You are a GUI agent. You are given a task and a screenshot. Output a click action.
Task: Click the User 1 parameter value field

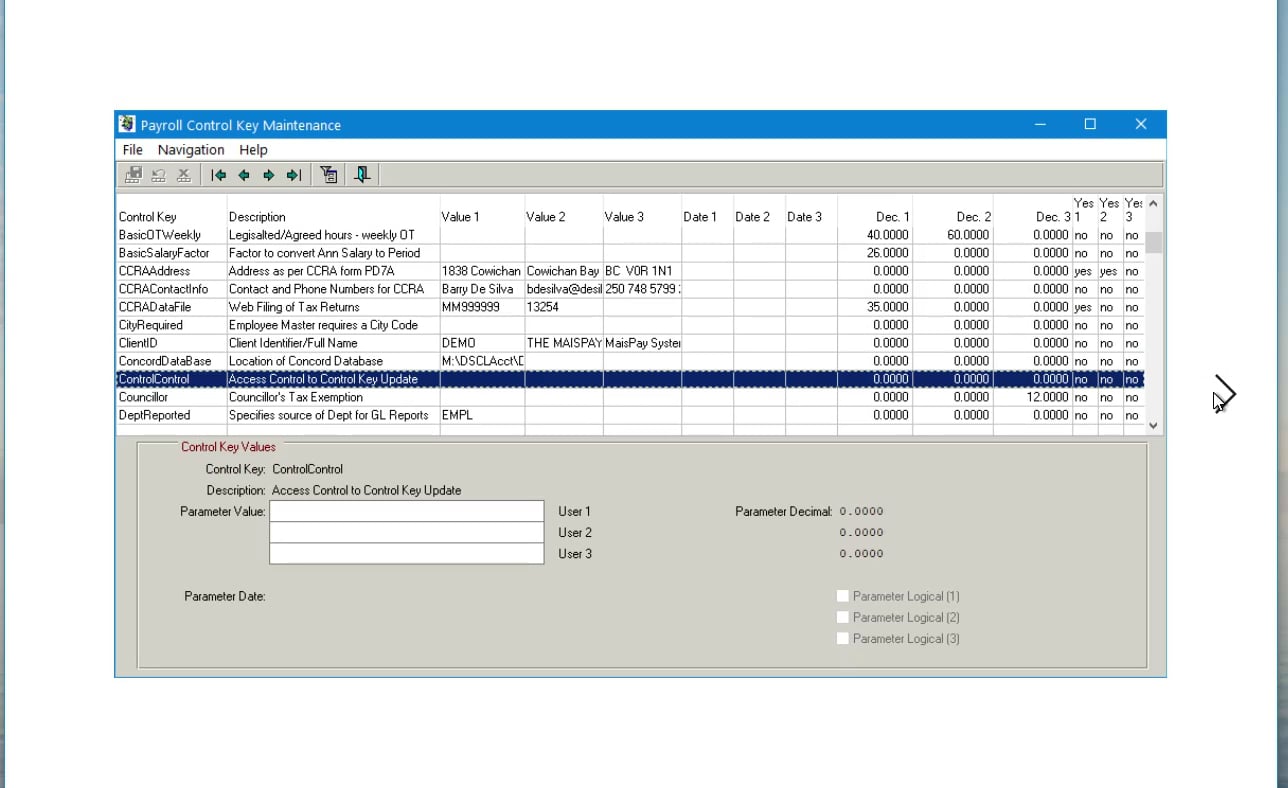(407, 511)
